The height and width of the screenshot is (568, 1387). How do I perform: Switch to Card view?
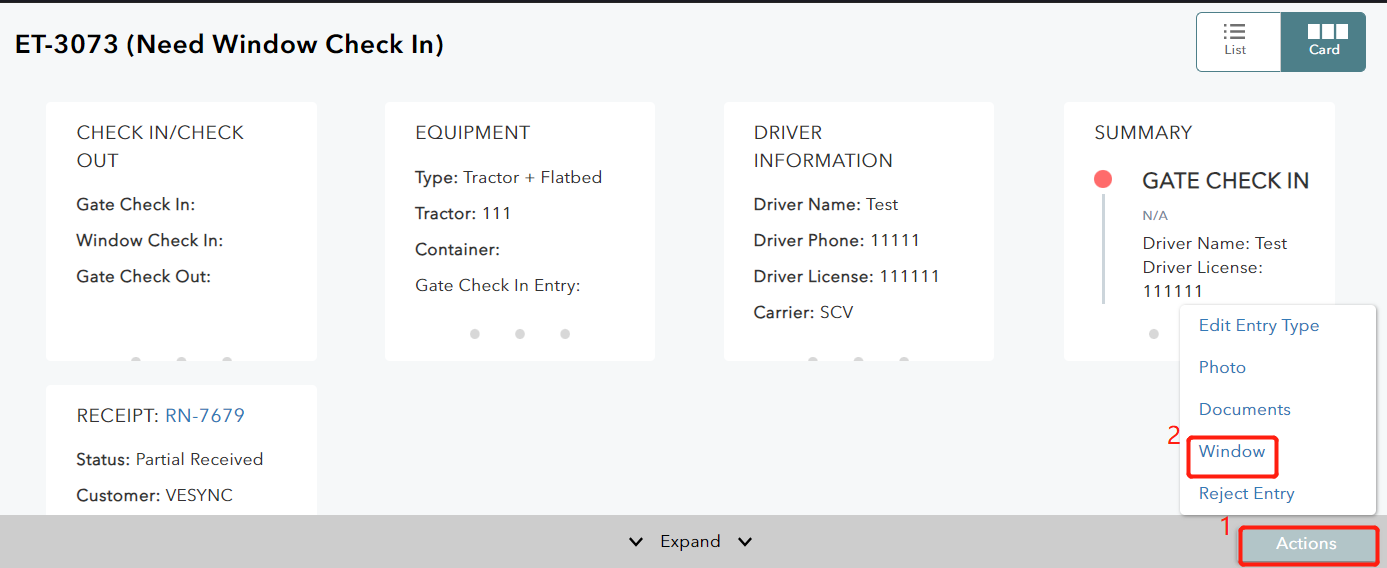point(1323,42)
